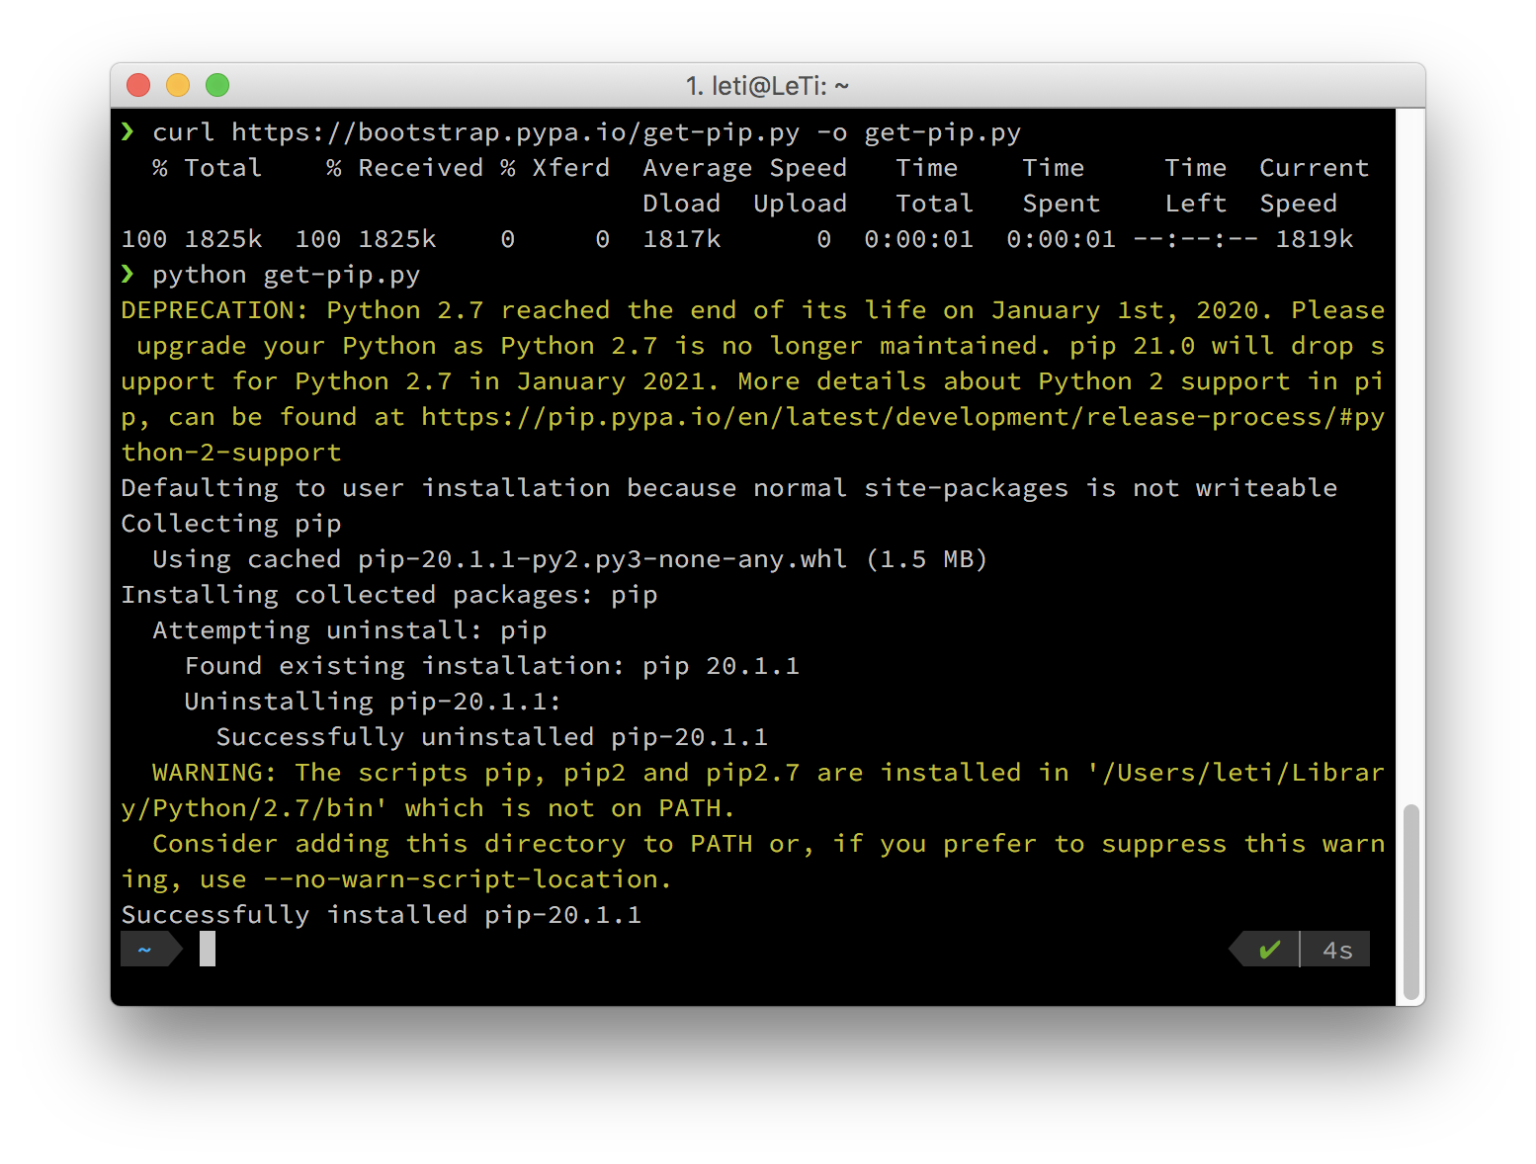Click the Successfully installed pip-20.1.1 line
Screen dimensions: 1536x1164
point(381,915)
